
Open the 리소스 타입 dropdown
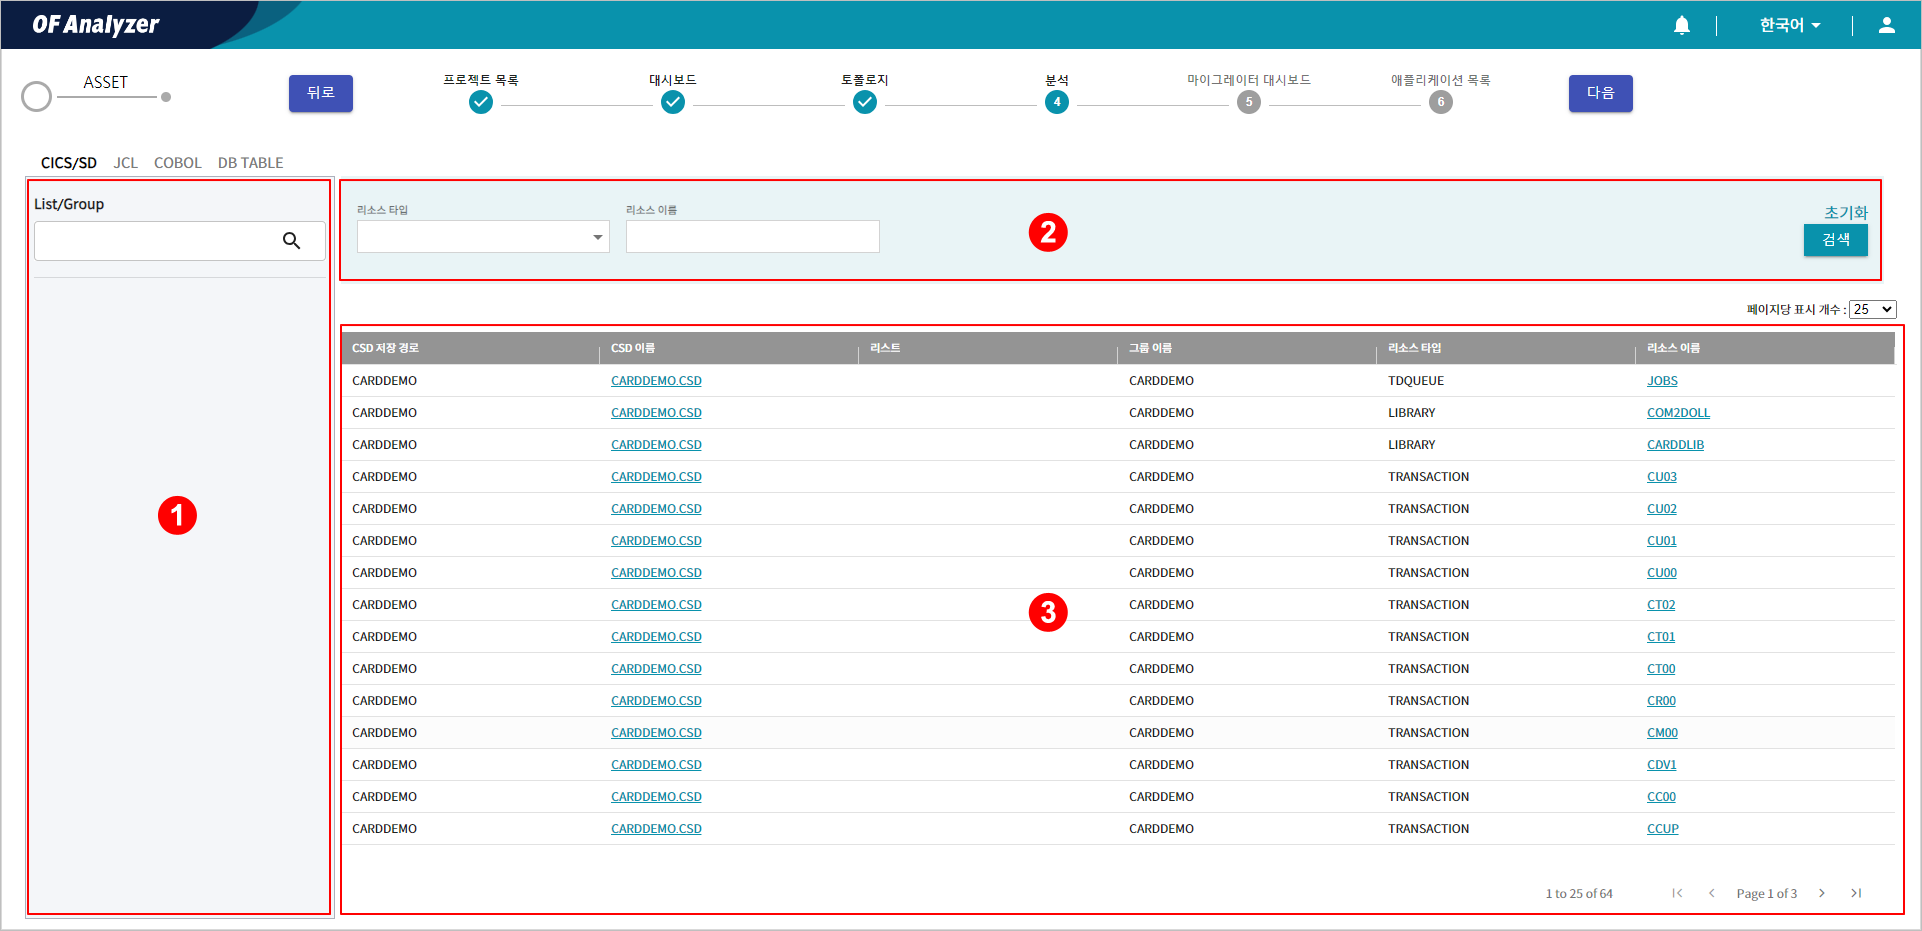(x=483, y=237)
